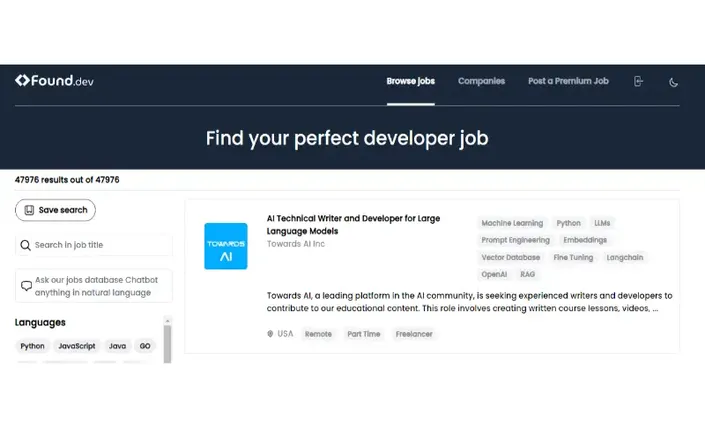Click the USA location pin icon
The width and height of the screenshot is (705, 427).
(x=270, y=334)
